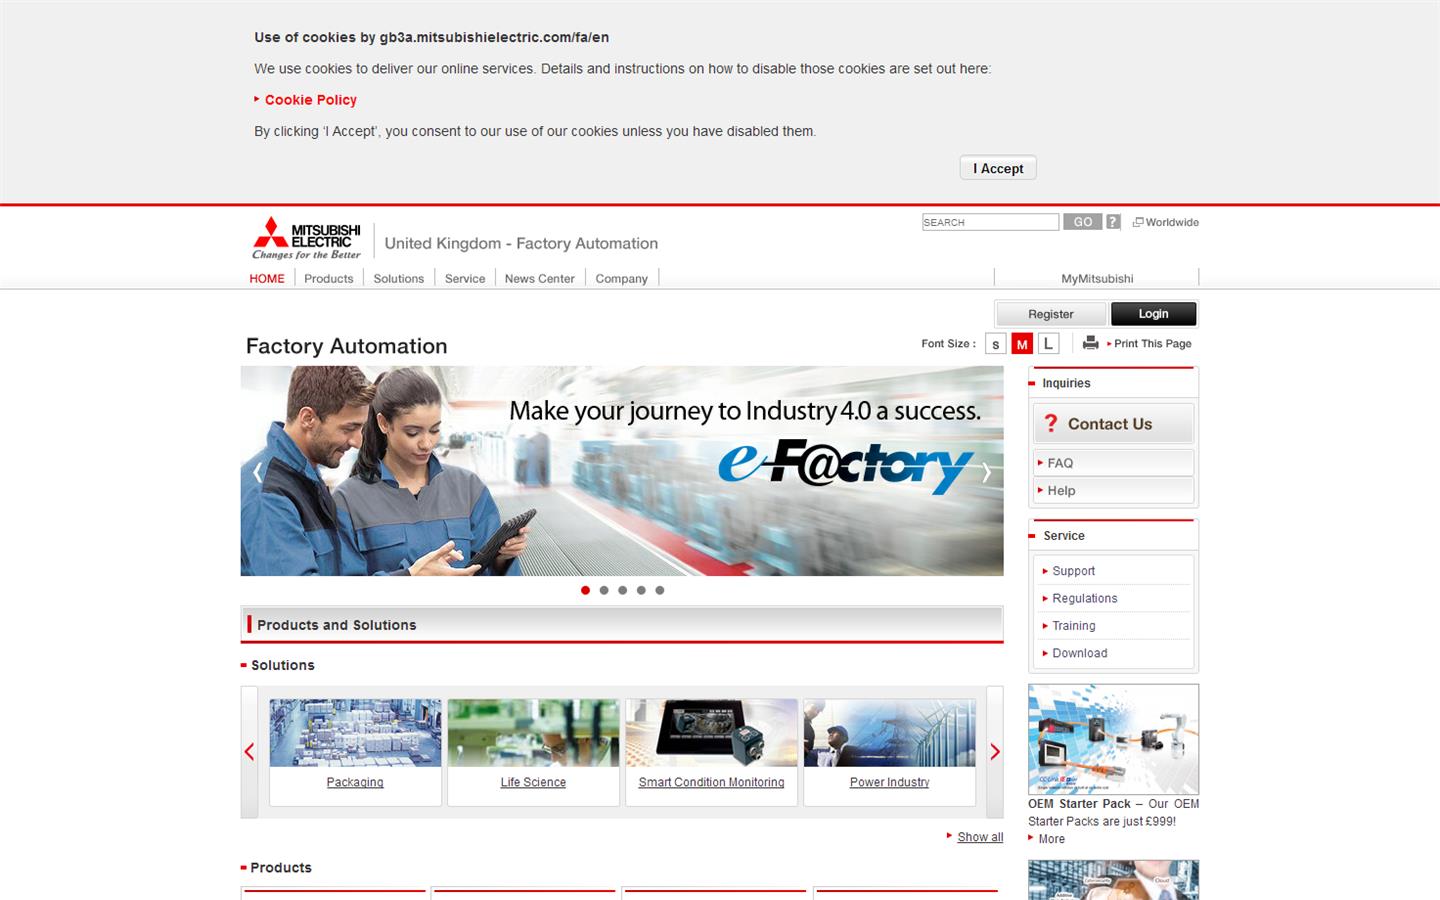
Task: Select fifth banner slide dot
Action: [659, 590]
